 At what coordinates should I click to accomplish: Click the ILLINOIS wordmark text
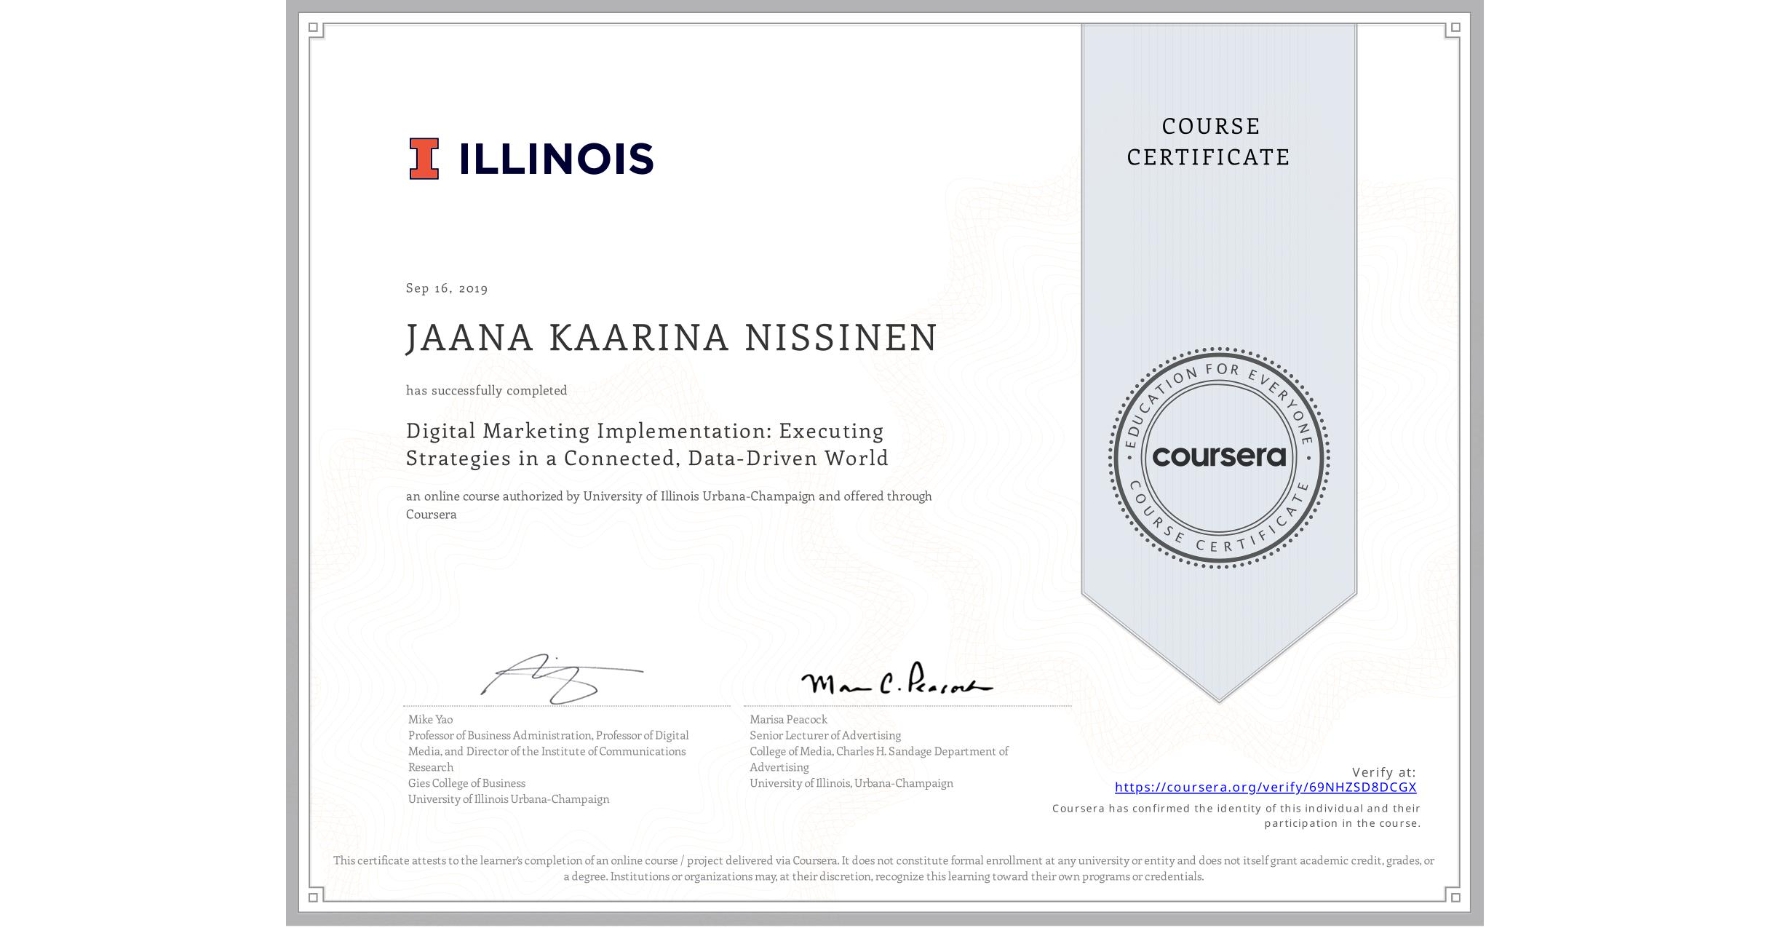pyautogui.click(x=556, y=159)
